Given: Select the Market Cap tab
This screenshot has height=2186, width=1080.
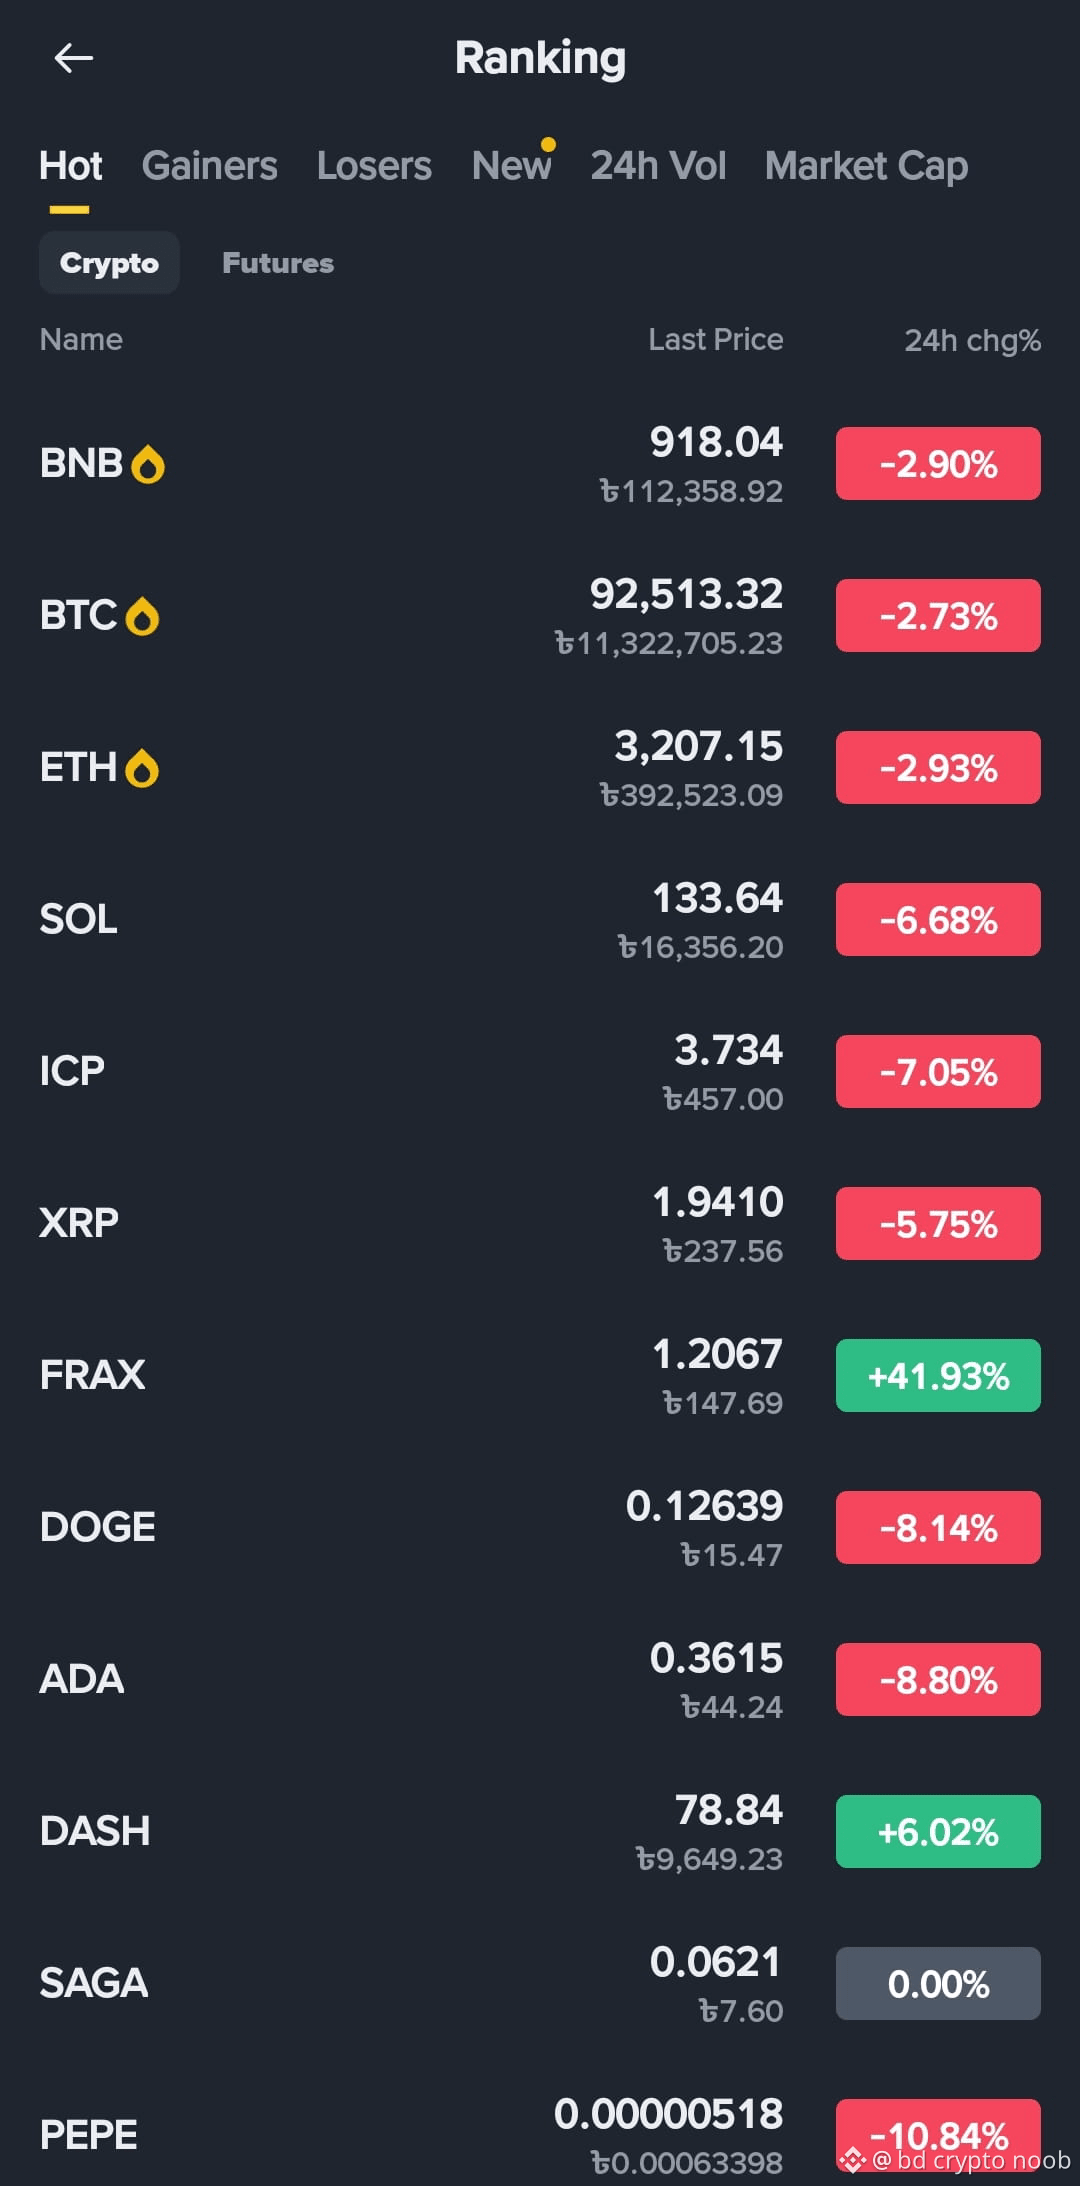Looking at the screenshot, I should click(x=866, y=165).
